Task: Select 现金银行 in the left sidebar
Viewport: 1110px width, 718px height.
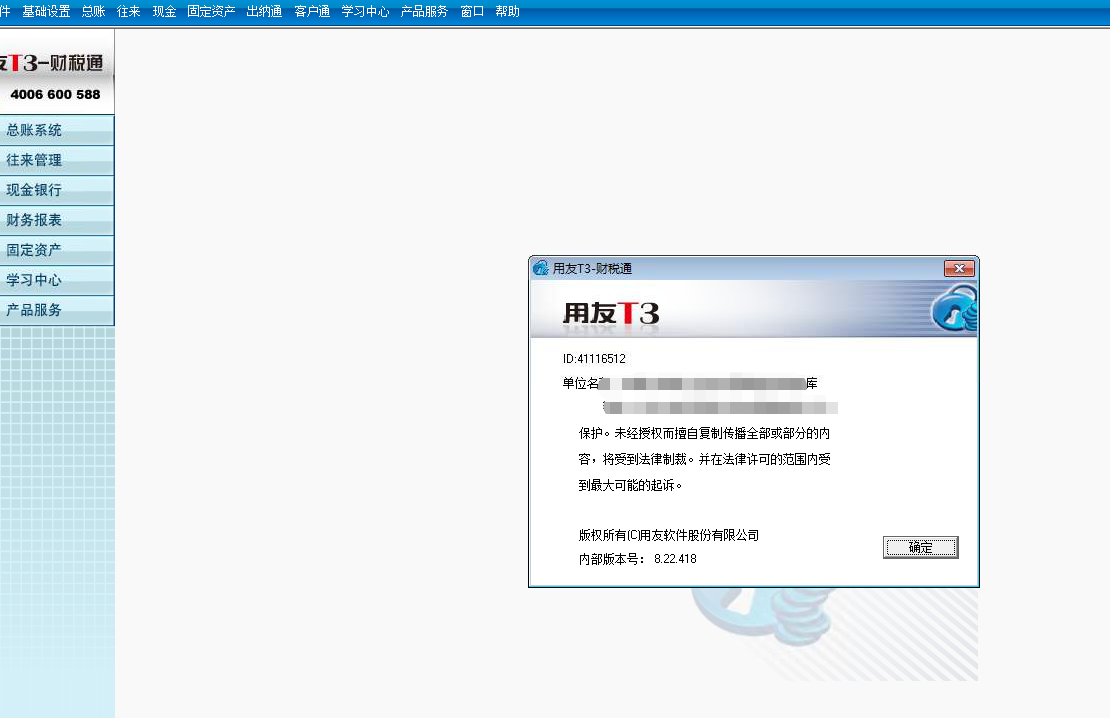Action: [x=57, y=190]
